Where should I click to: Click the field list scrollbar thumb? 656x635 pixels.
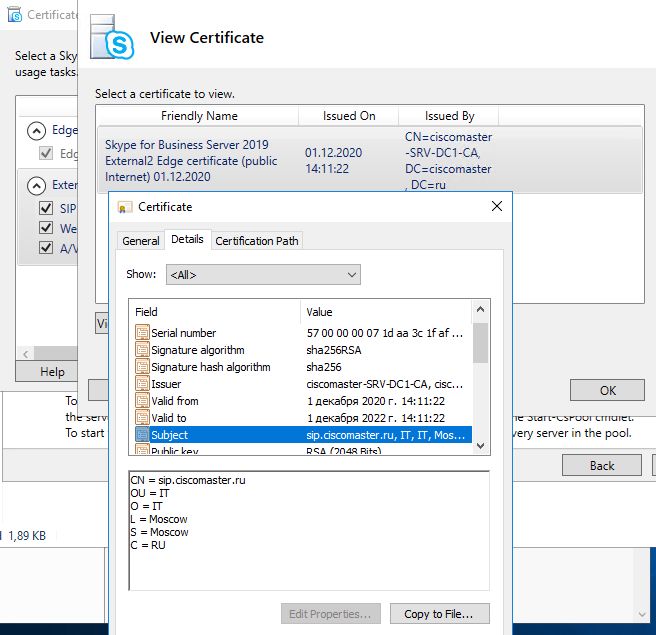(x=480, y=343)
